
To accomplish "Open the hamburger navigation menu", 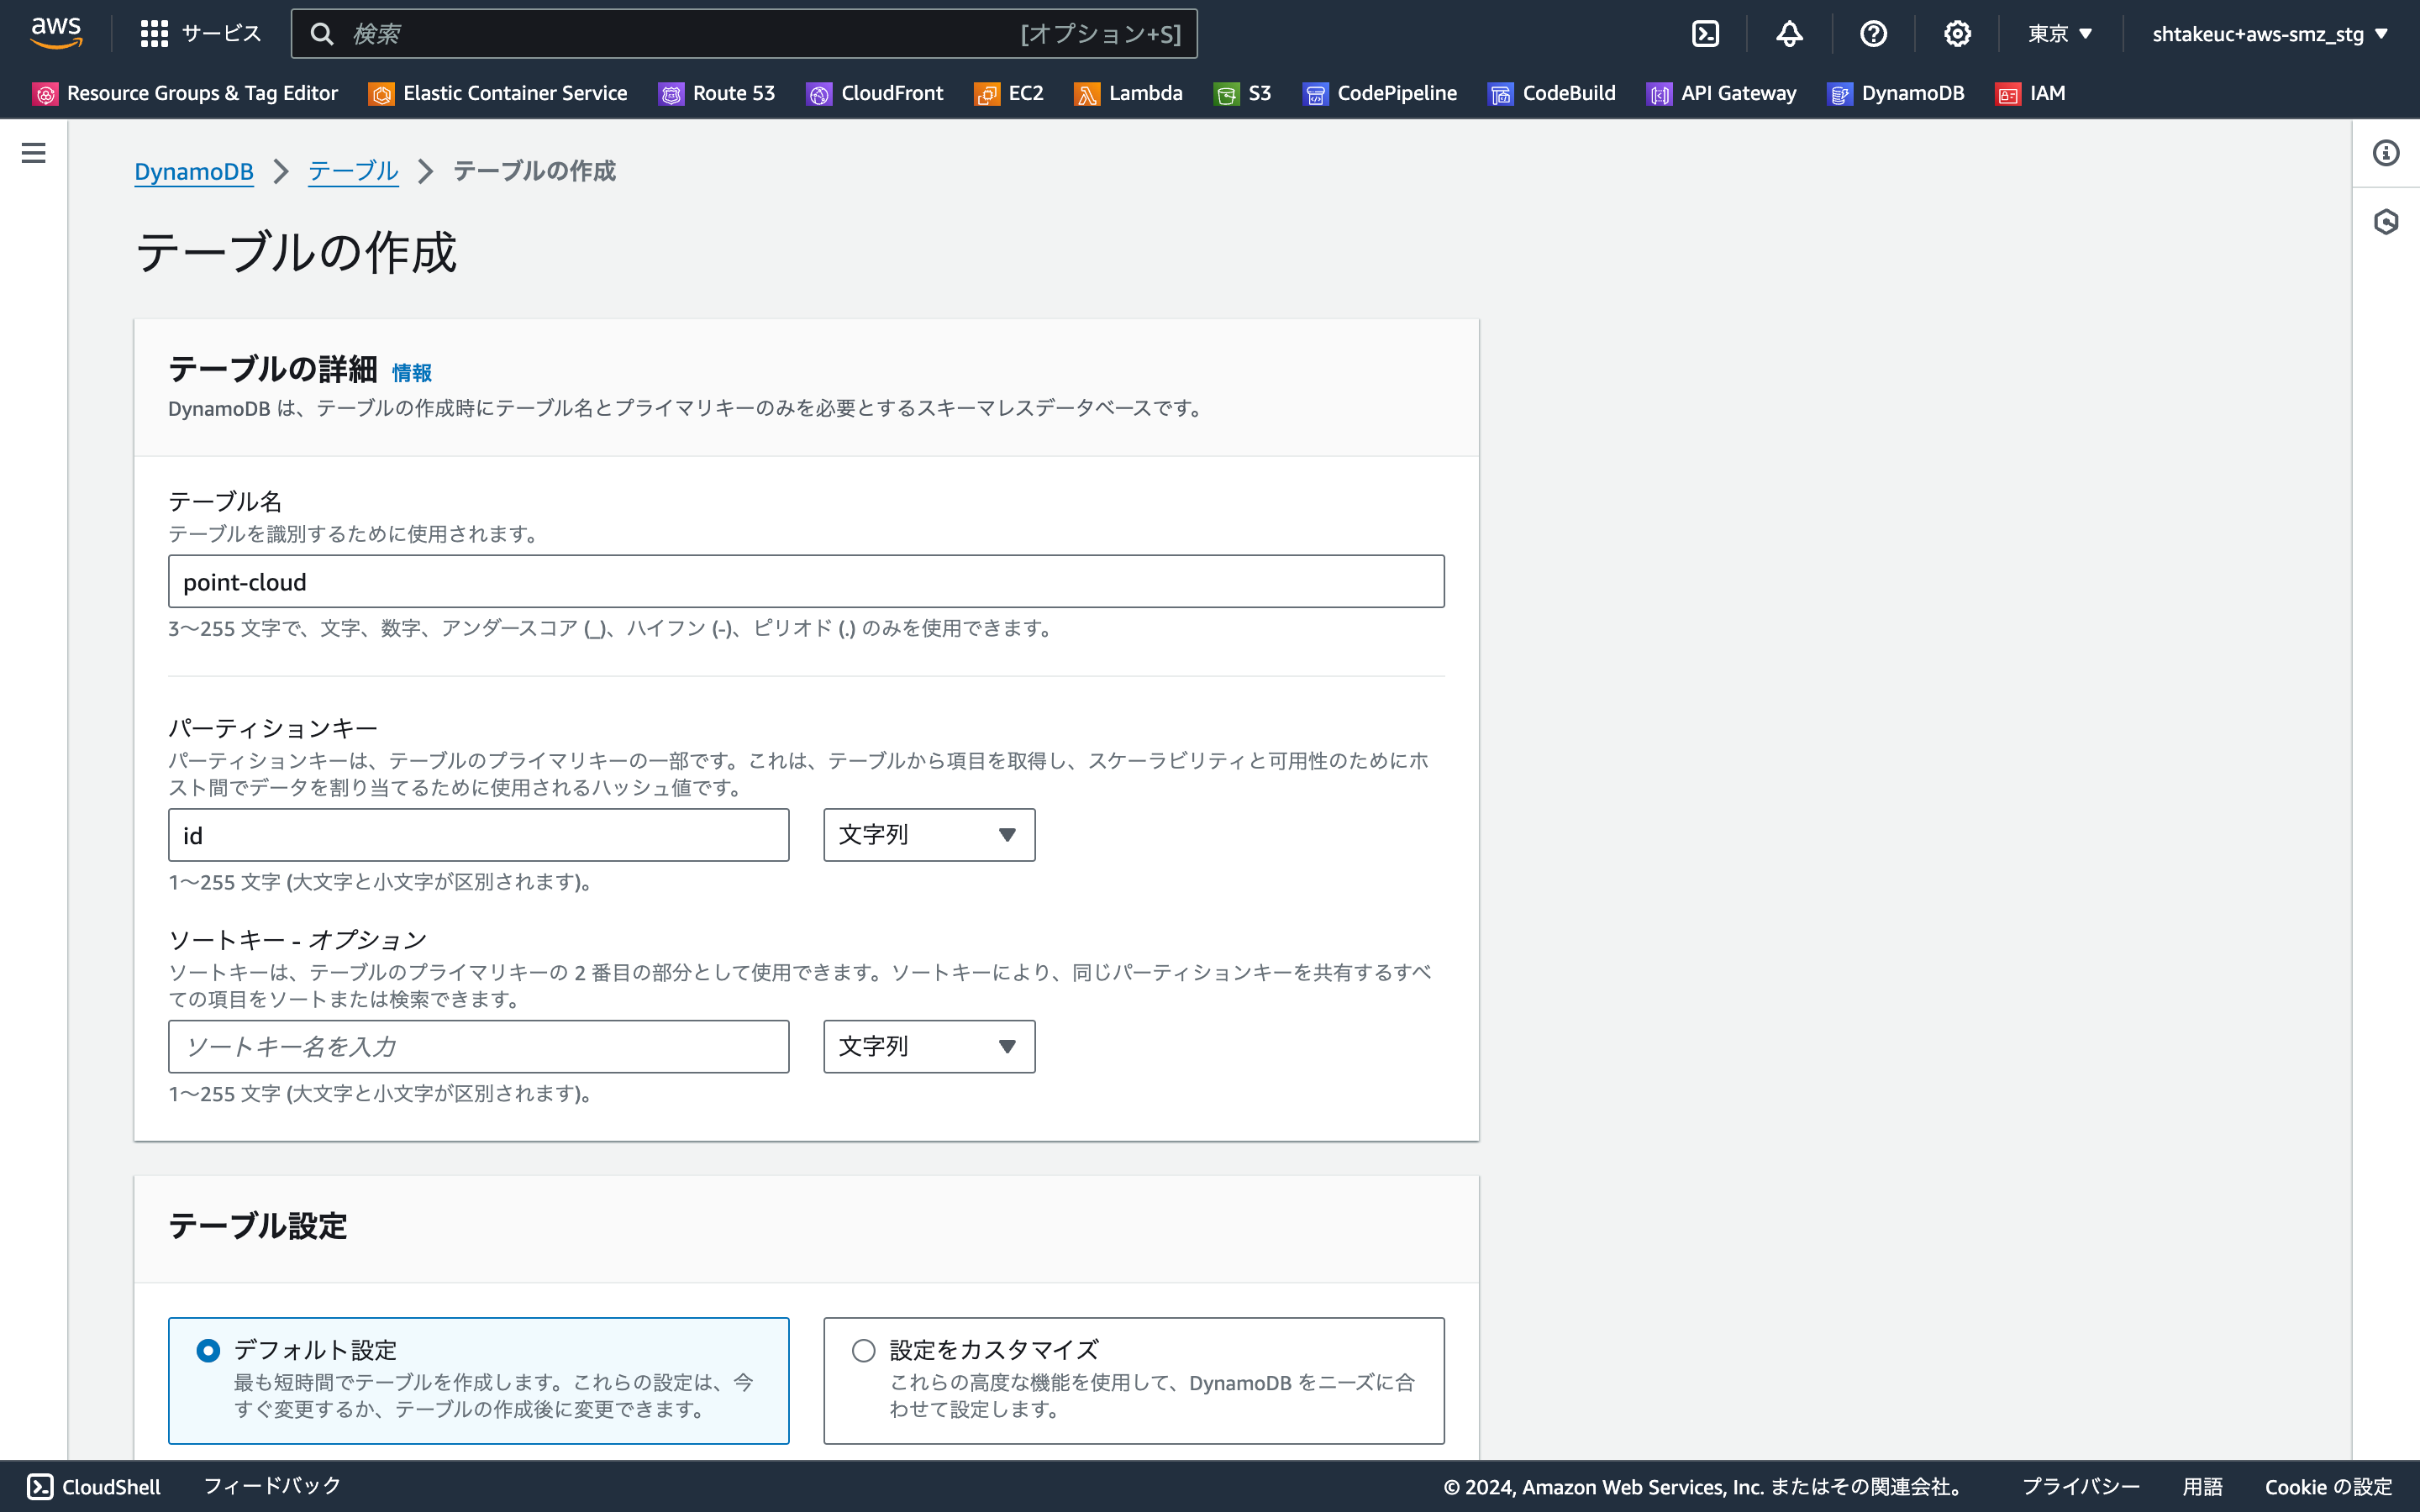I will point(33,152).
